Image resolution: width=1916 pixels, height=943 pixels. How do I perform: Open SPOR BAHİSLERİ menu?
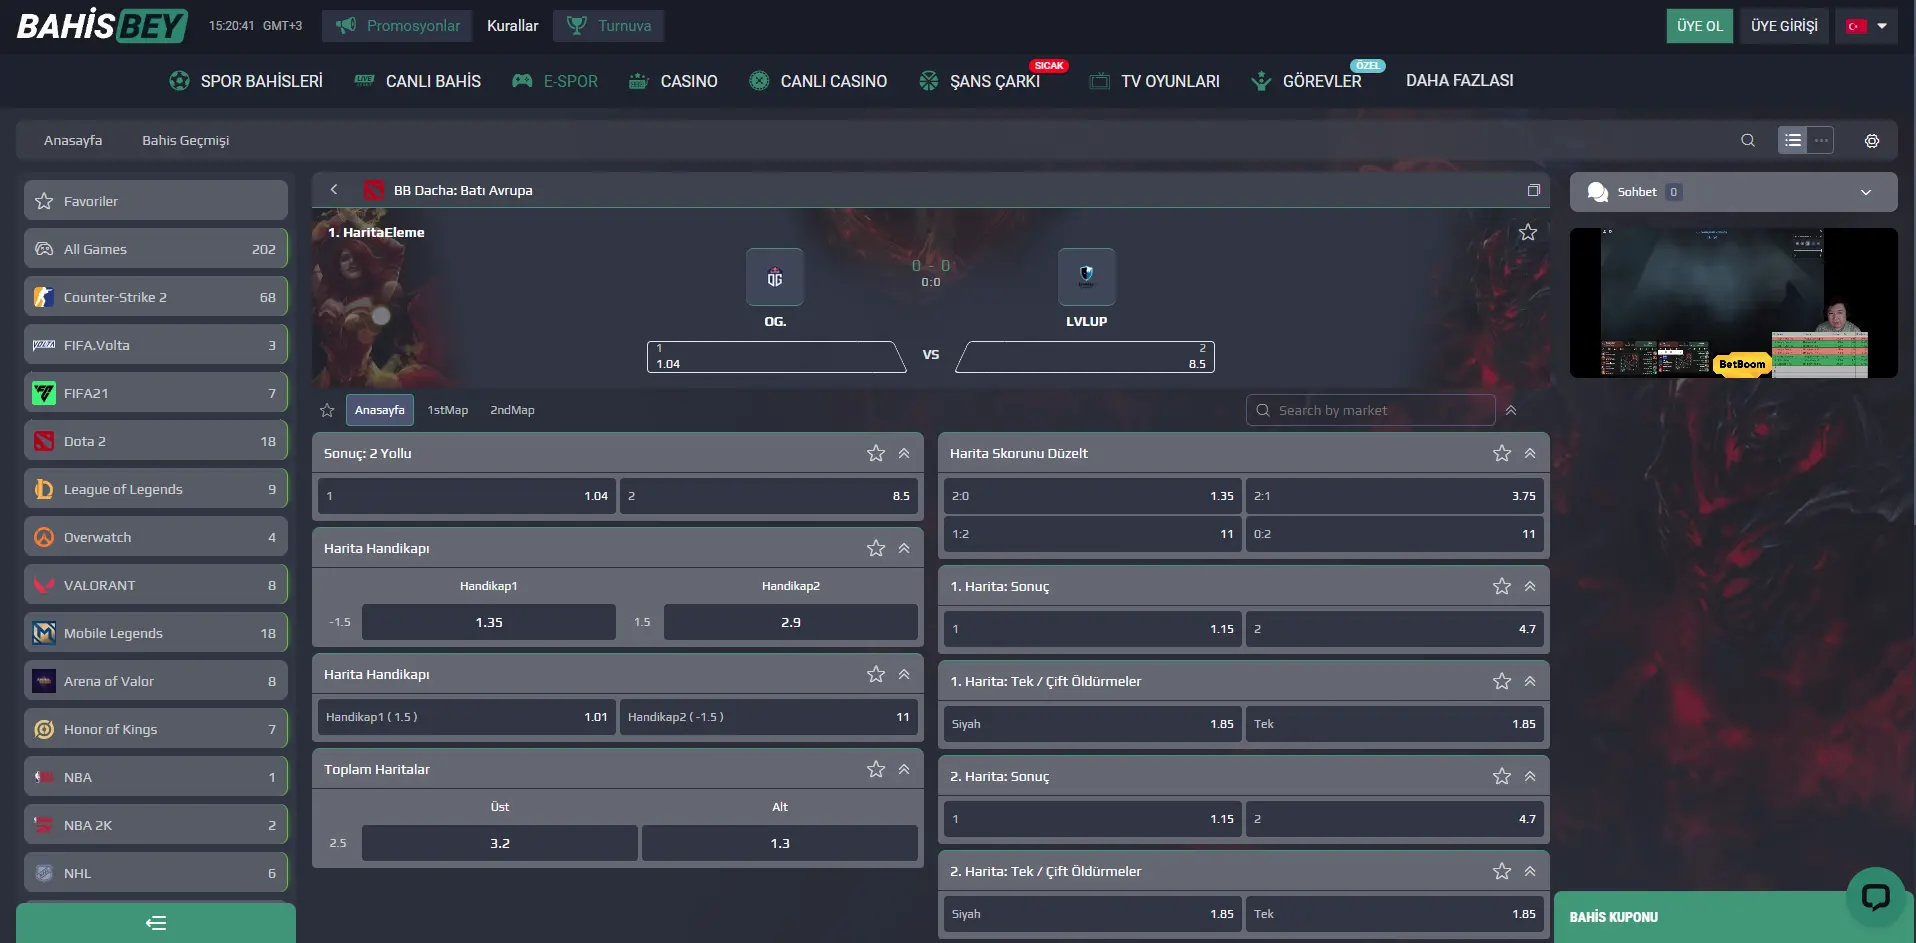246,81
